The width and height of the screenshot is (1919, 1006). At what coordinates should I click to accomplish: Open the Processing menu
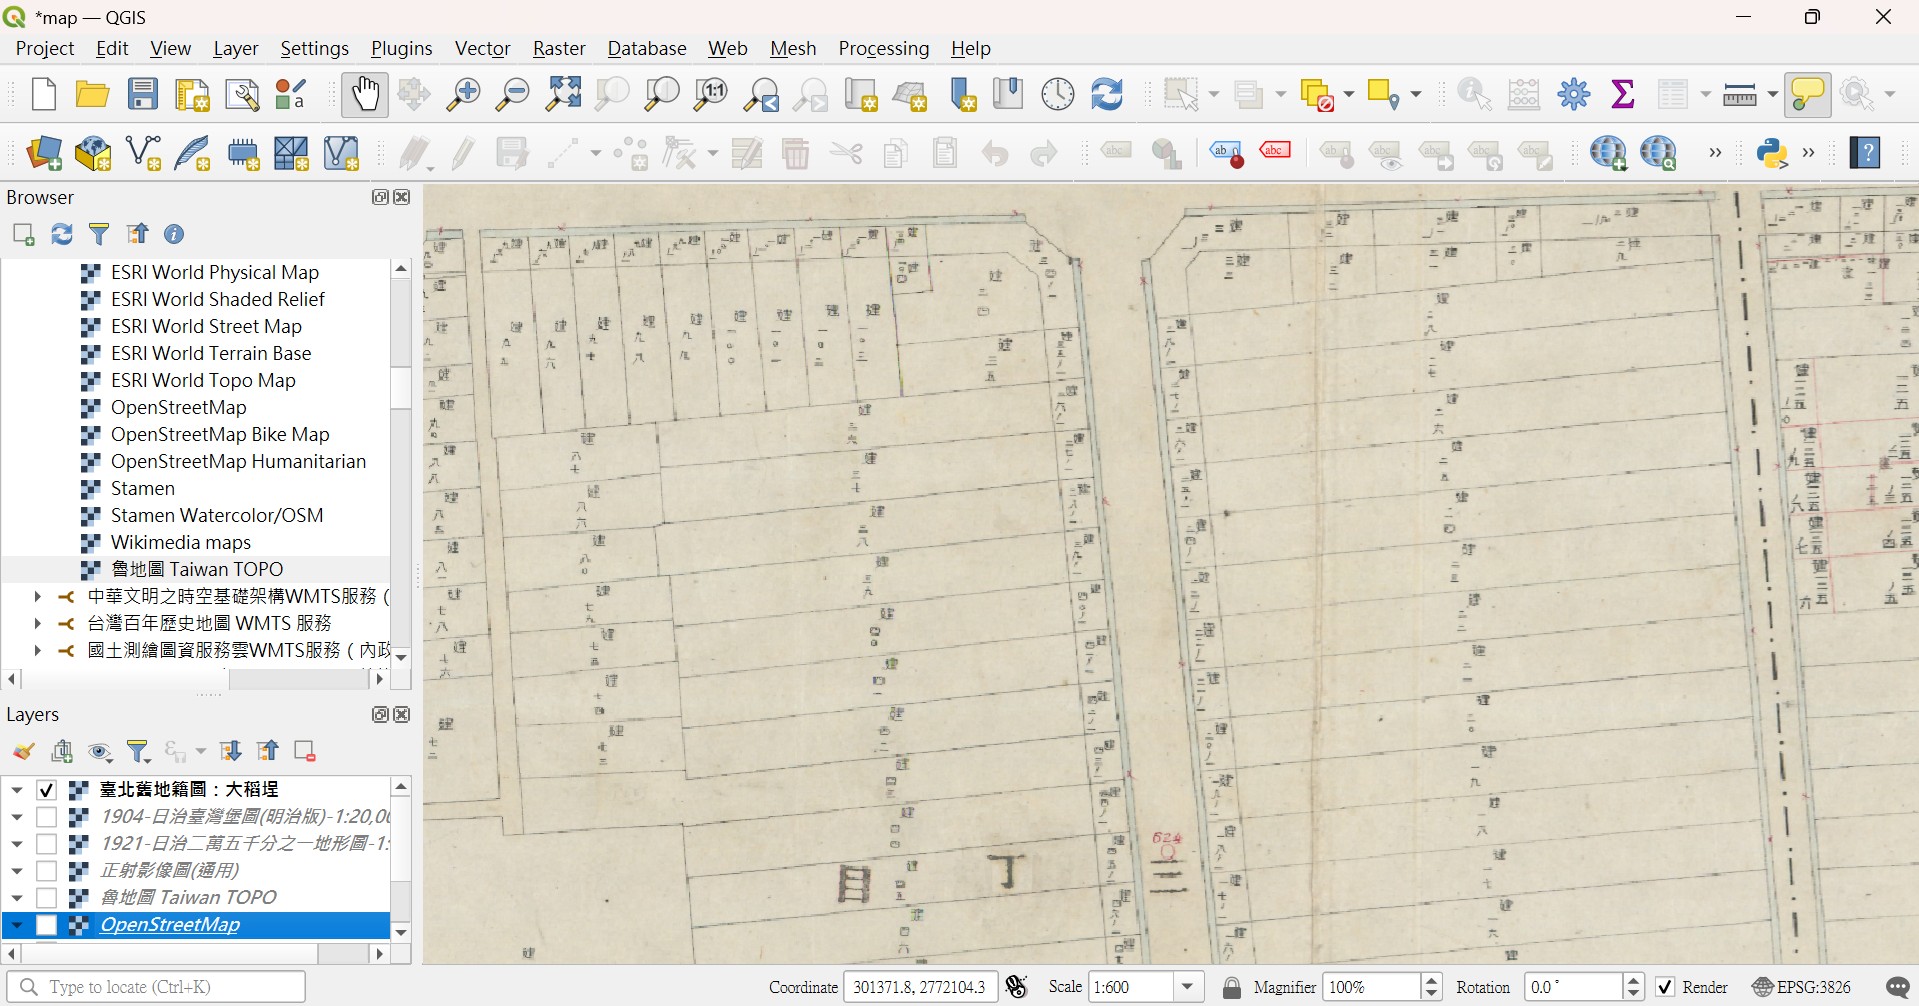tap(884, 48)
